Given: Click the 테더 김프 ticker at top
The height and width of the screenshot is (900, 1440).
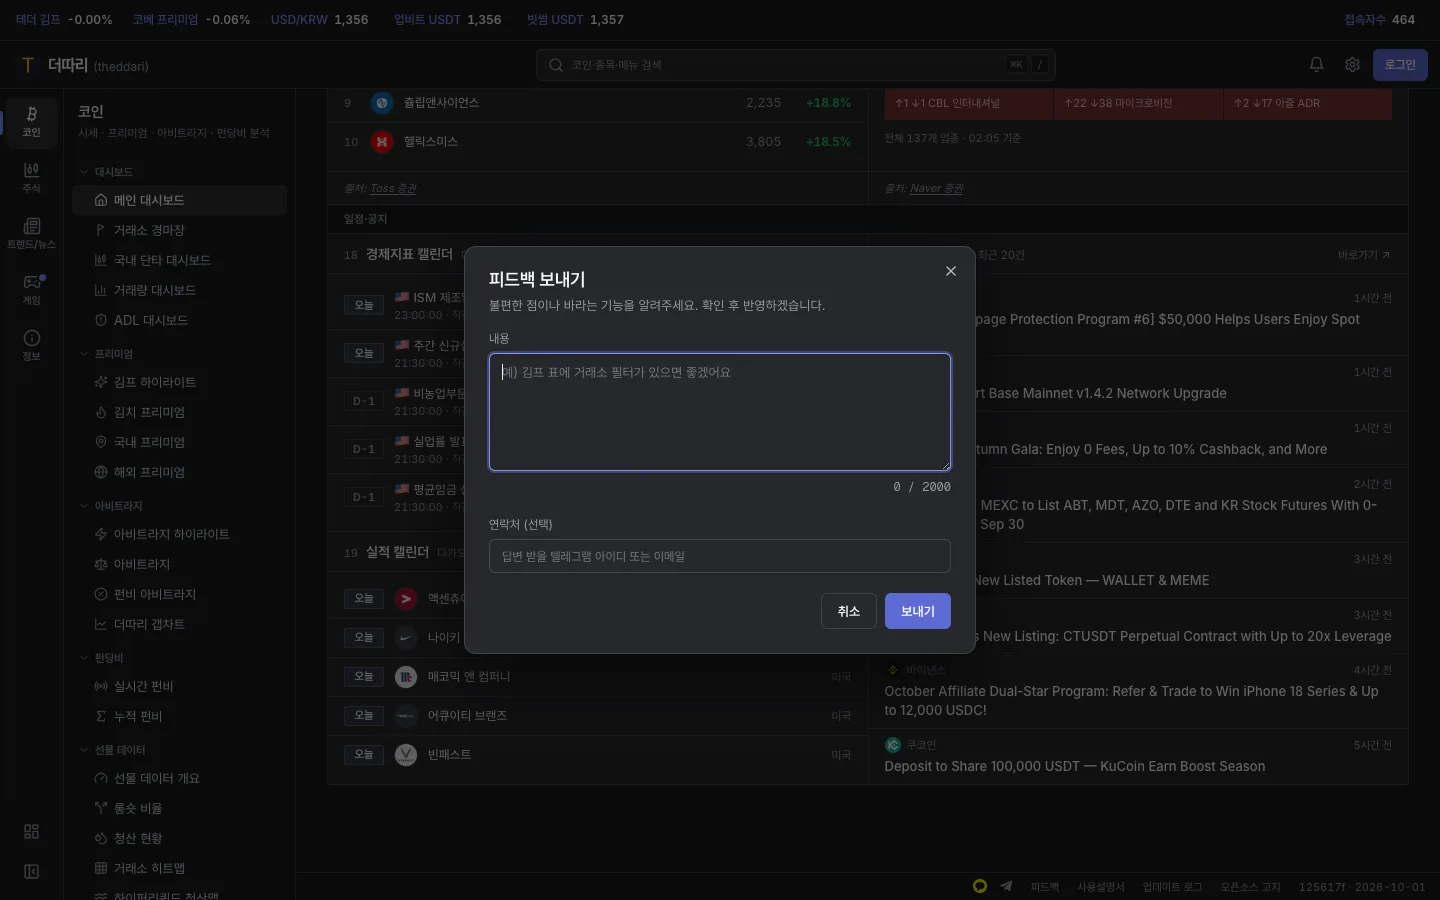Looking at the screenshot, I should (64, 19).
